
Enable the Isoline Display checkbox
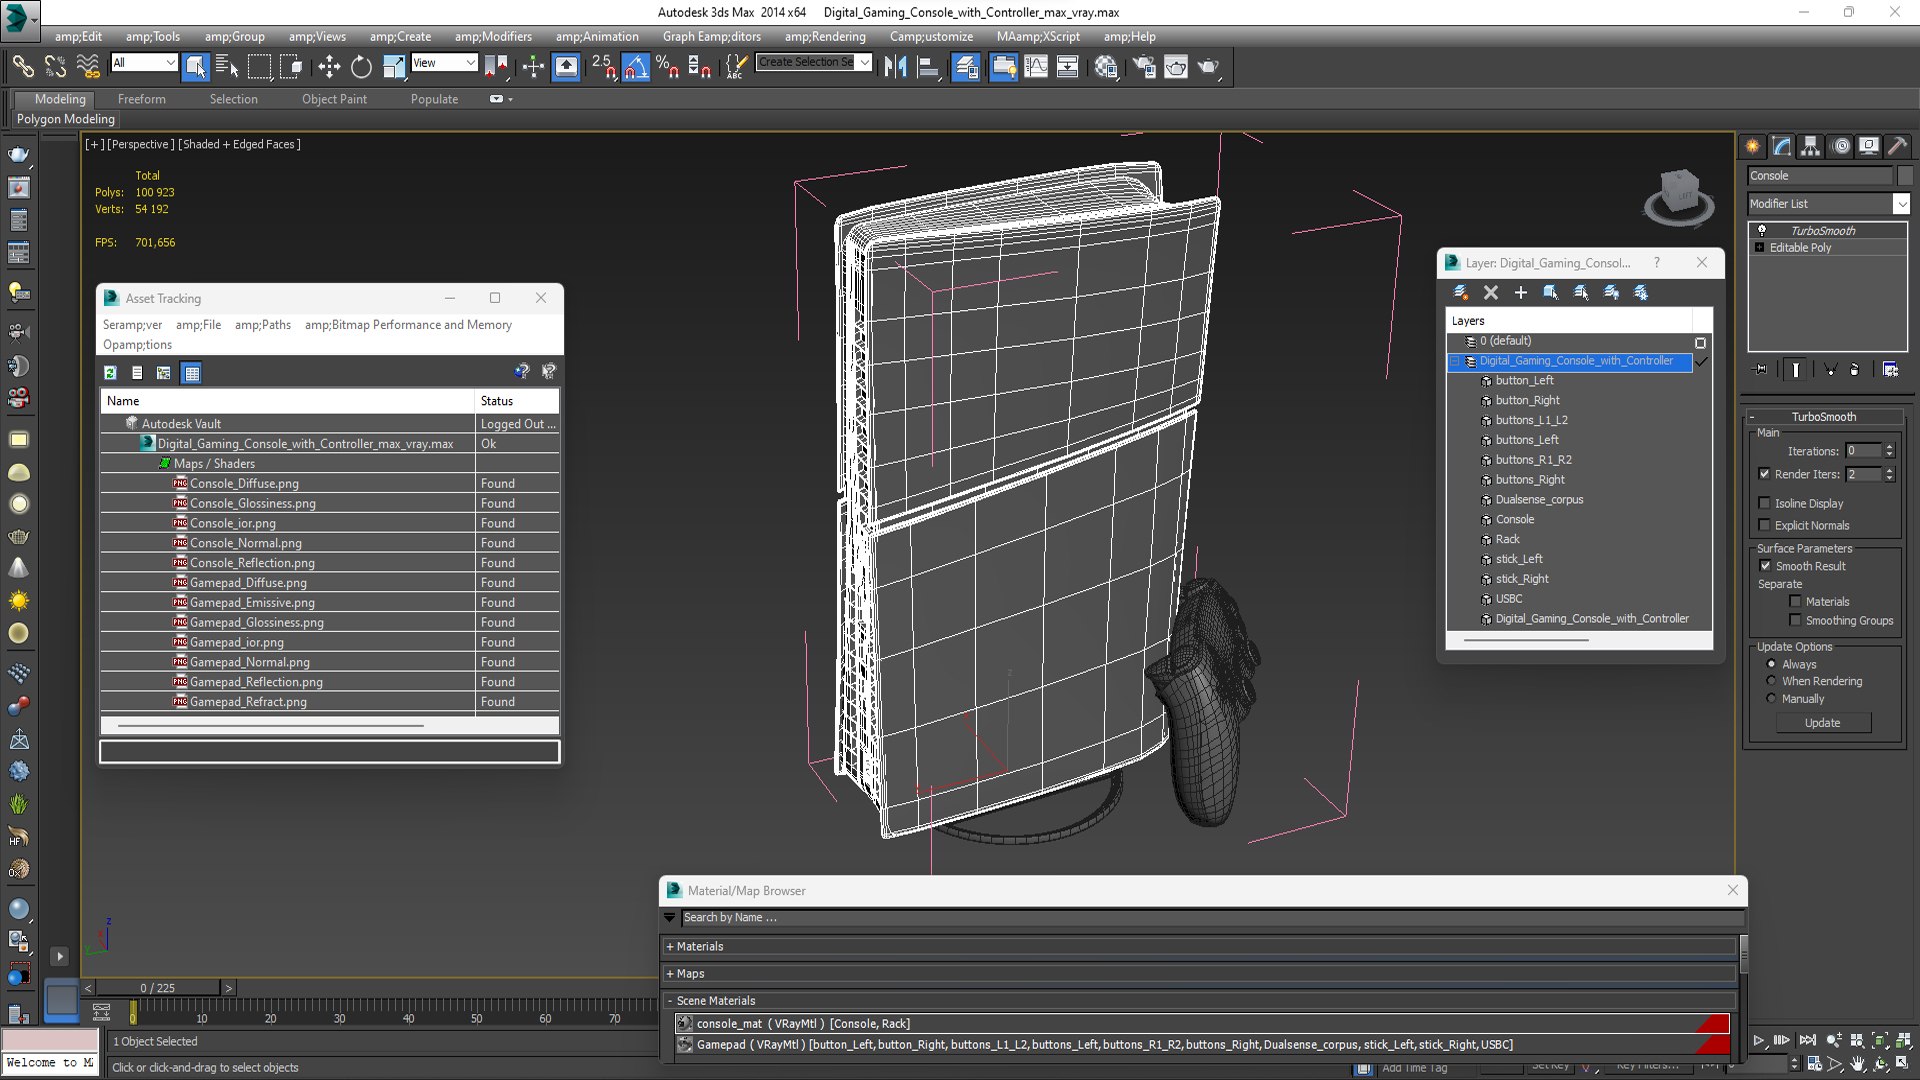pyautogui.click(x=1765, y=503)
